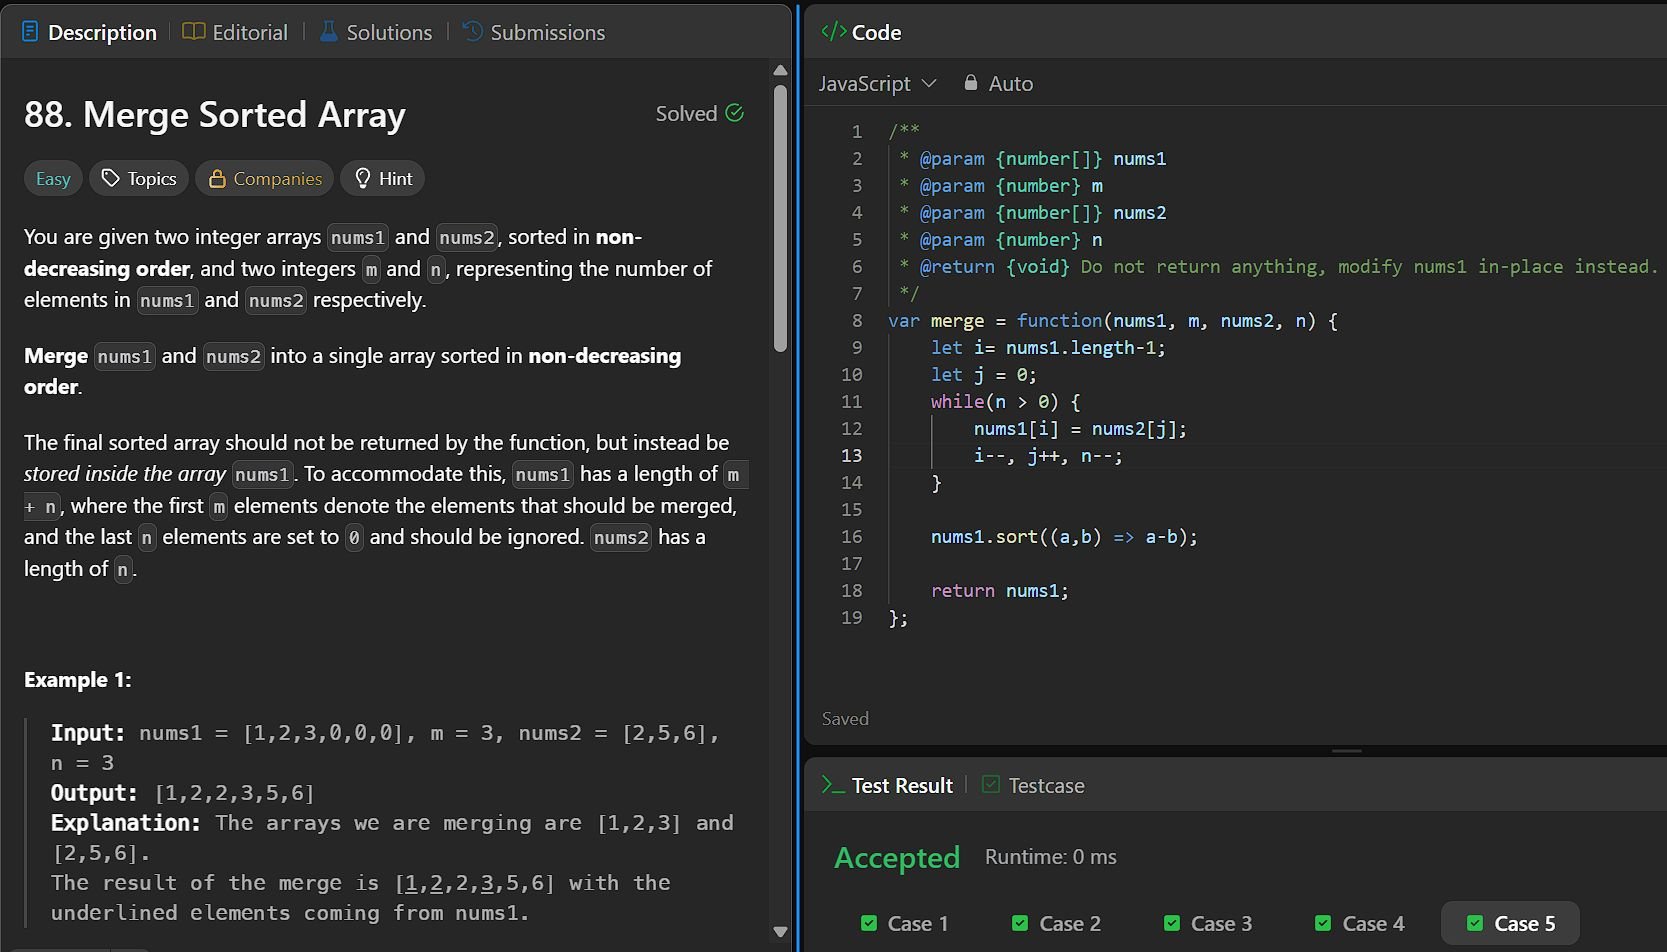
Task: Click the Code panel brackets icon
Action: [x=833, y=32]
